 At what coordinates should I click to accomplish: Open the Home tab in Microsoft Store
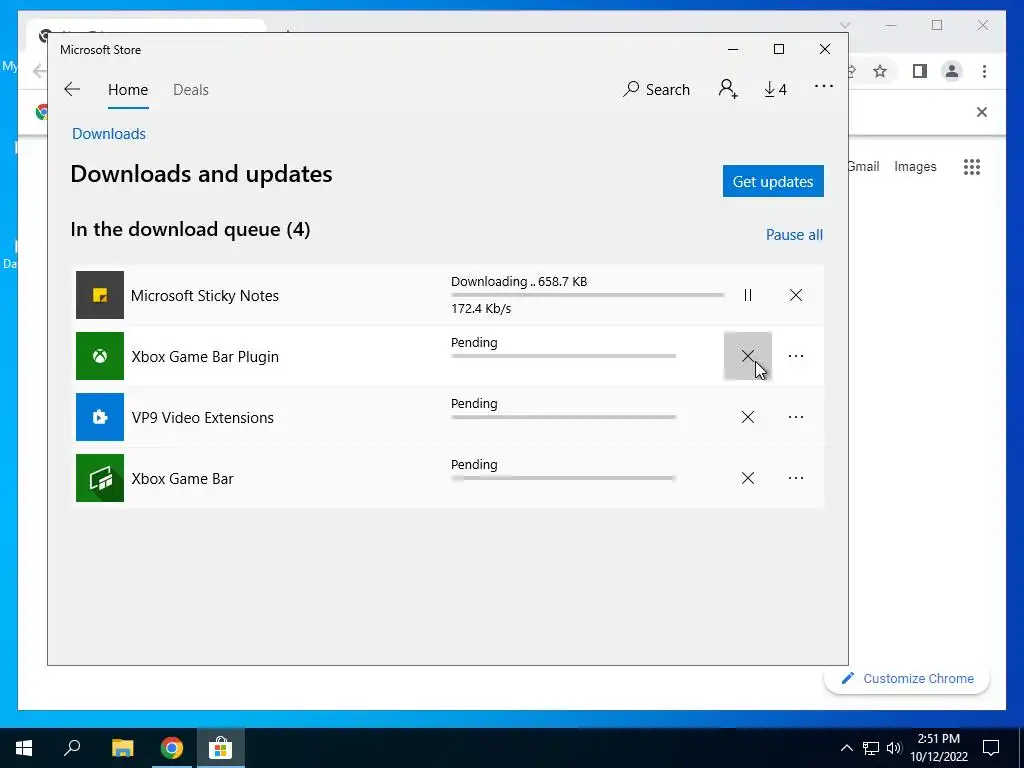coord(128,89)
